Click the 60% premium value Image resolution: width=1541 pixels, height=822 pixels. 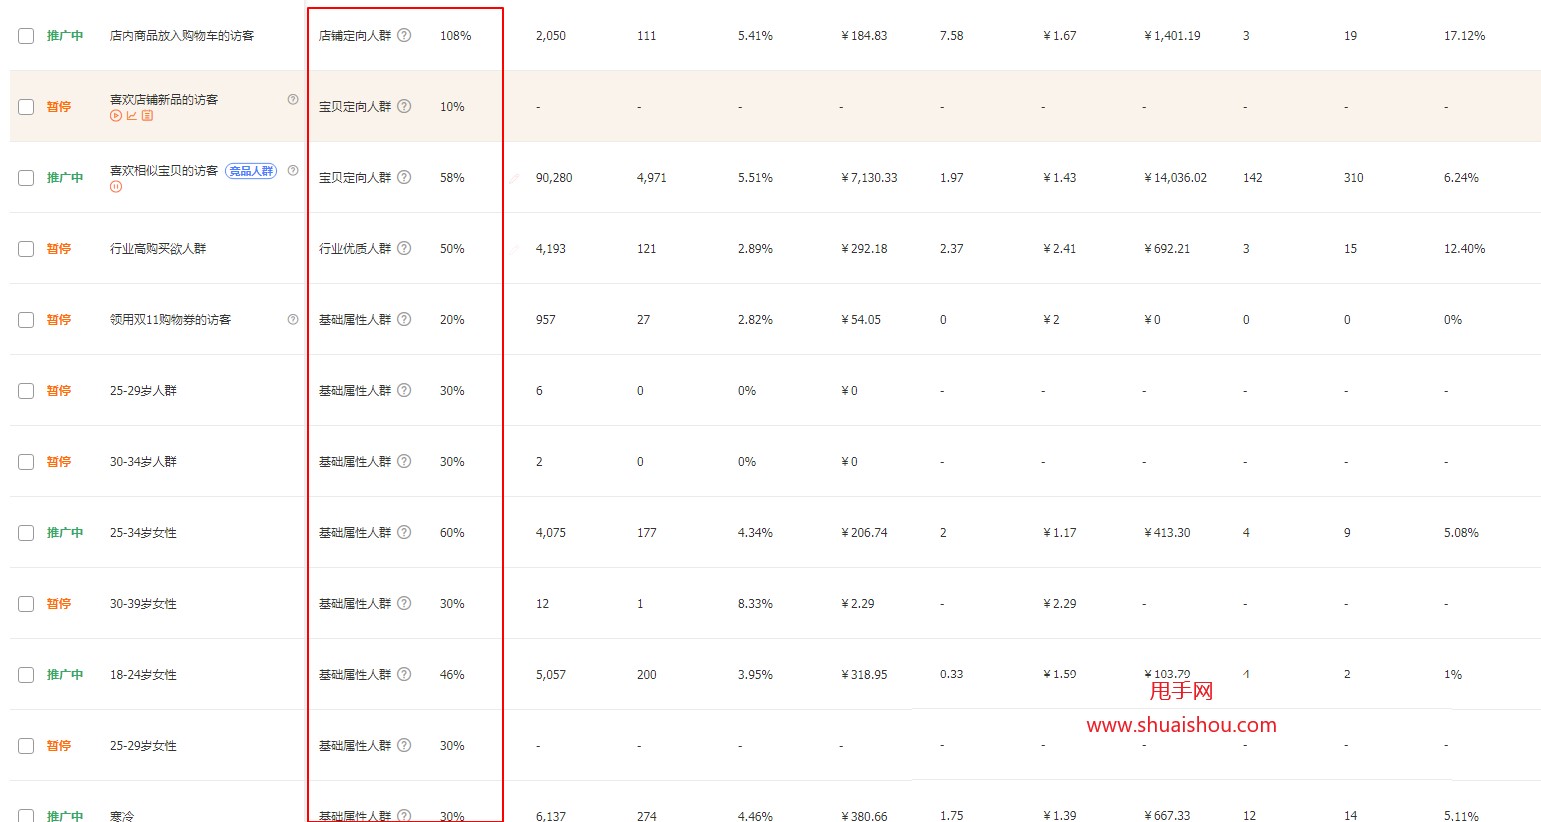pyautogui.click(x=452, y=533)
